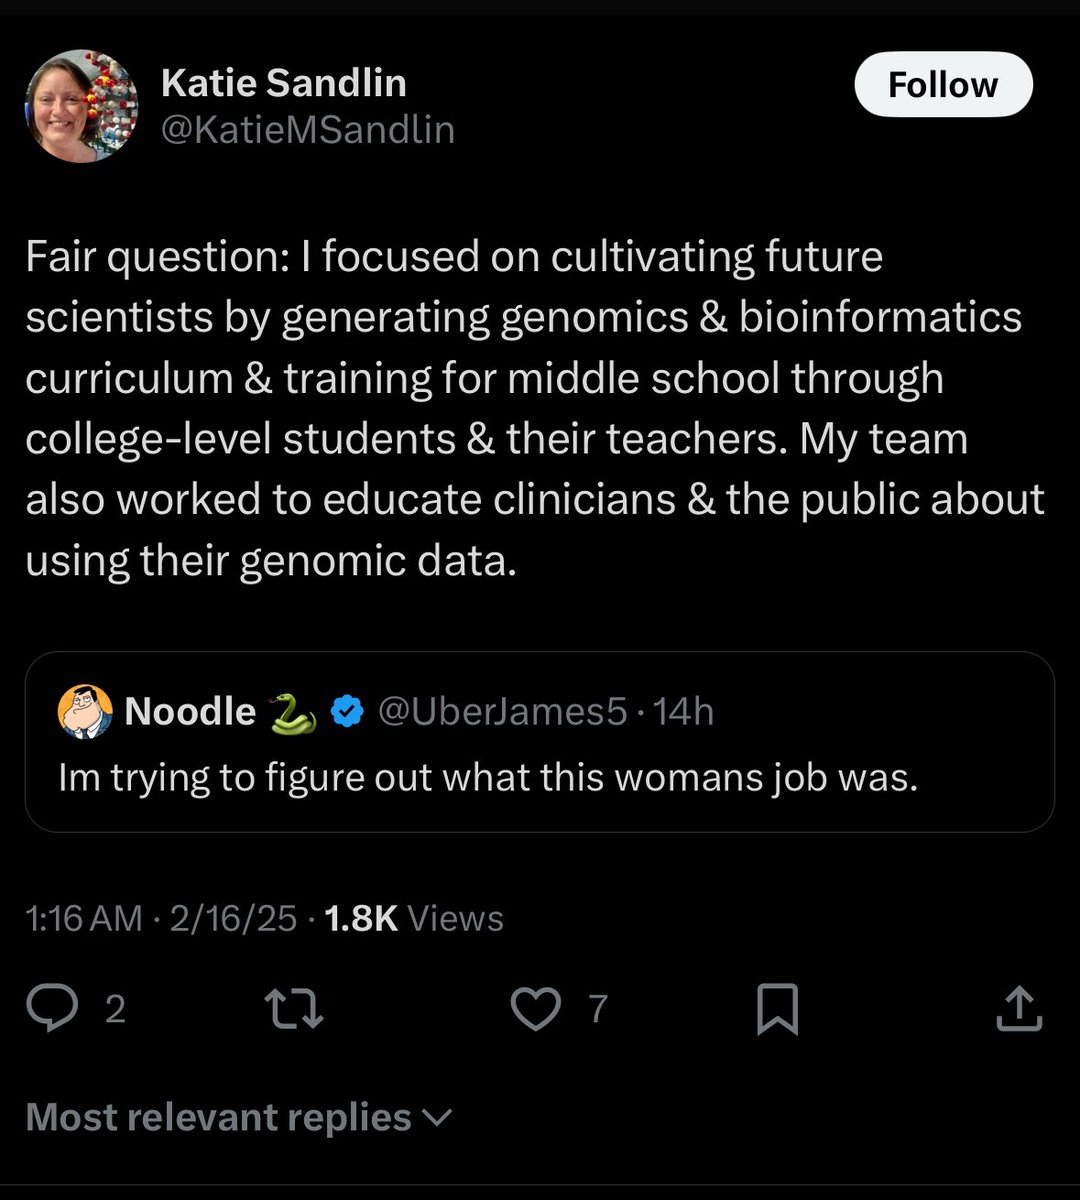The image size is (1080, 1200).
Task: Click the 1:16 AM tweet timestamp
Action: pos(84,918)
